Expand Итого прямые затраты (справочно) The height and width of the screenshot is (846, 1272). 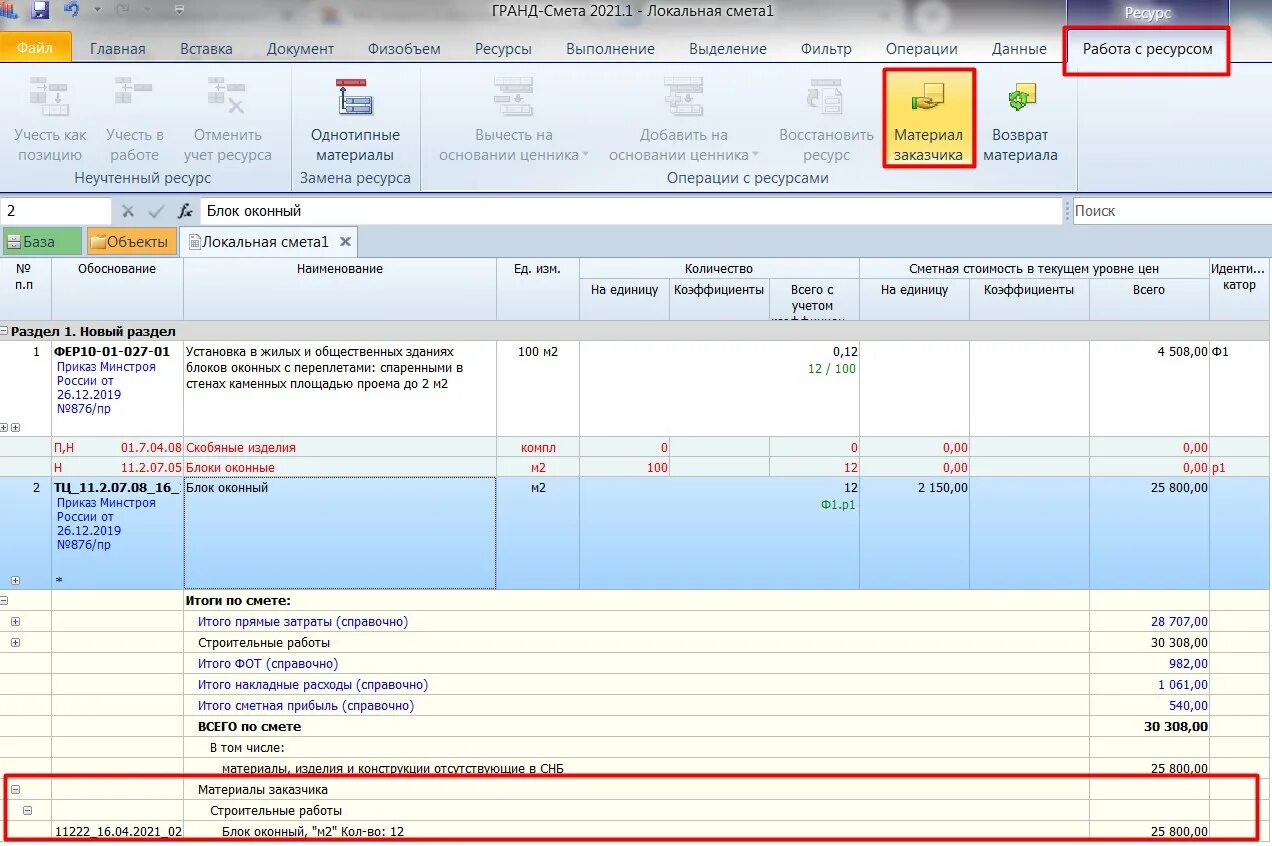15,622
